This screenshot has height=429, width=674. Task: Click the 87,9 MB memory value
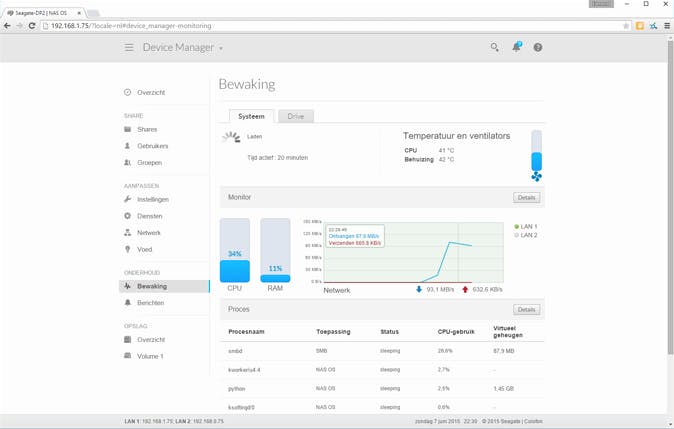(503, 351)
